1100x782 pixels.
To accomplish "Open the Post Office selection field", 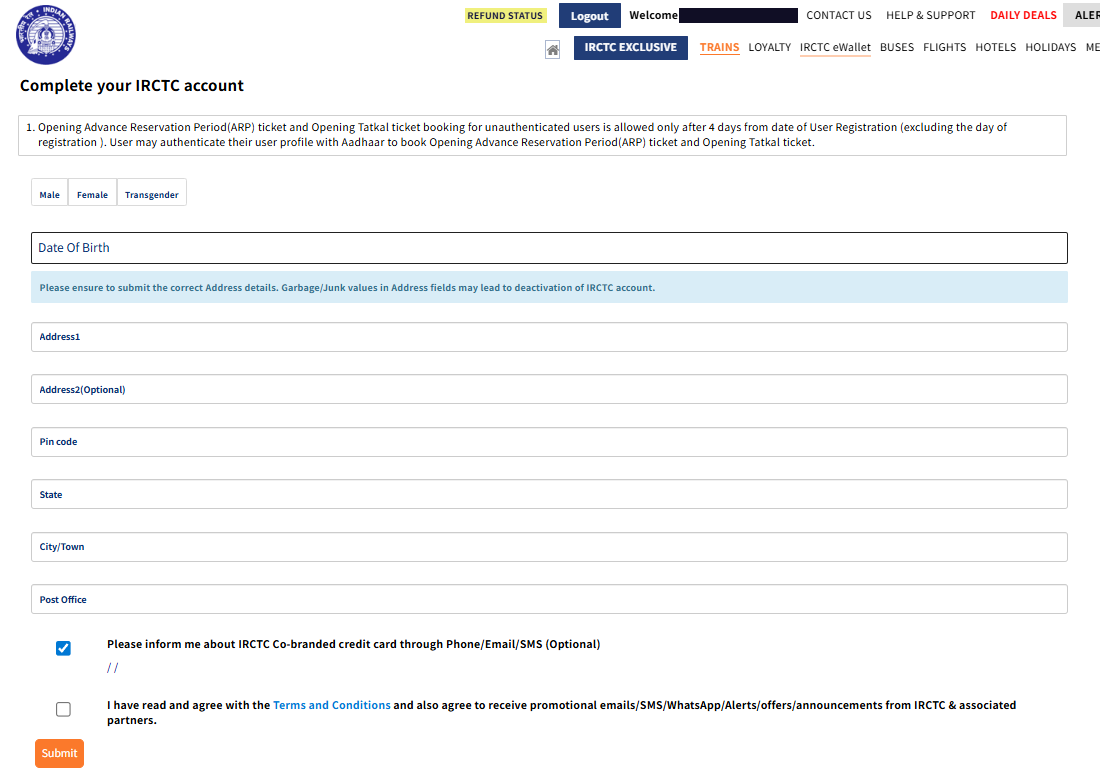I will pyautogui.click(x=549, y=599).
